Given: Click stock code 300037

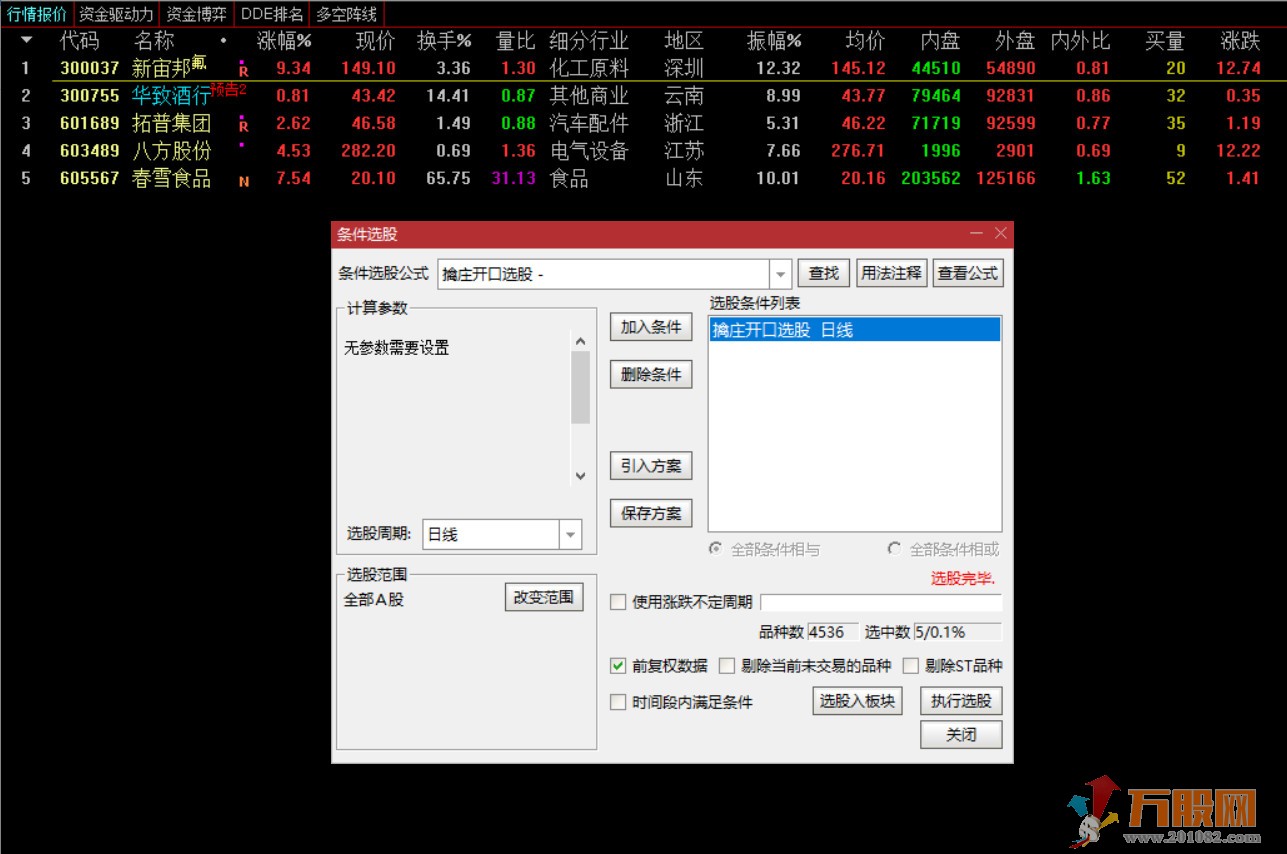Looking at the screenshot, I should point(89,68).
